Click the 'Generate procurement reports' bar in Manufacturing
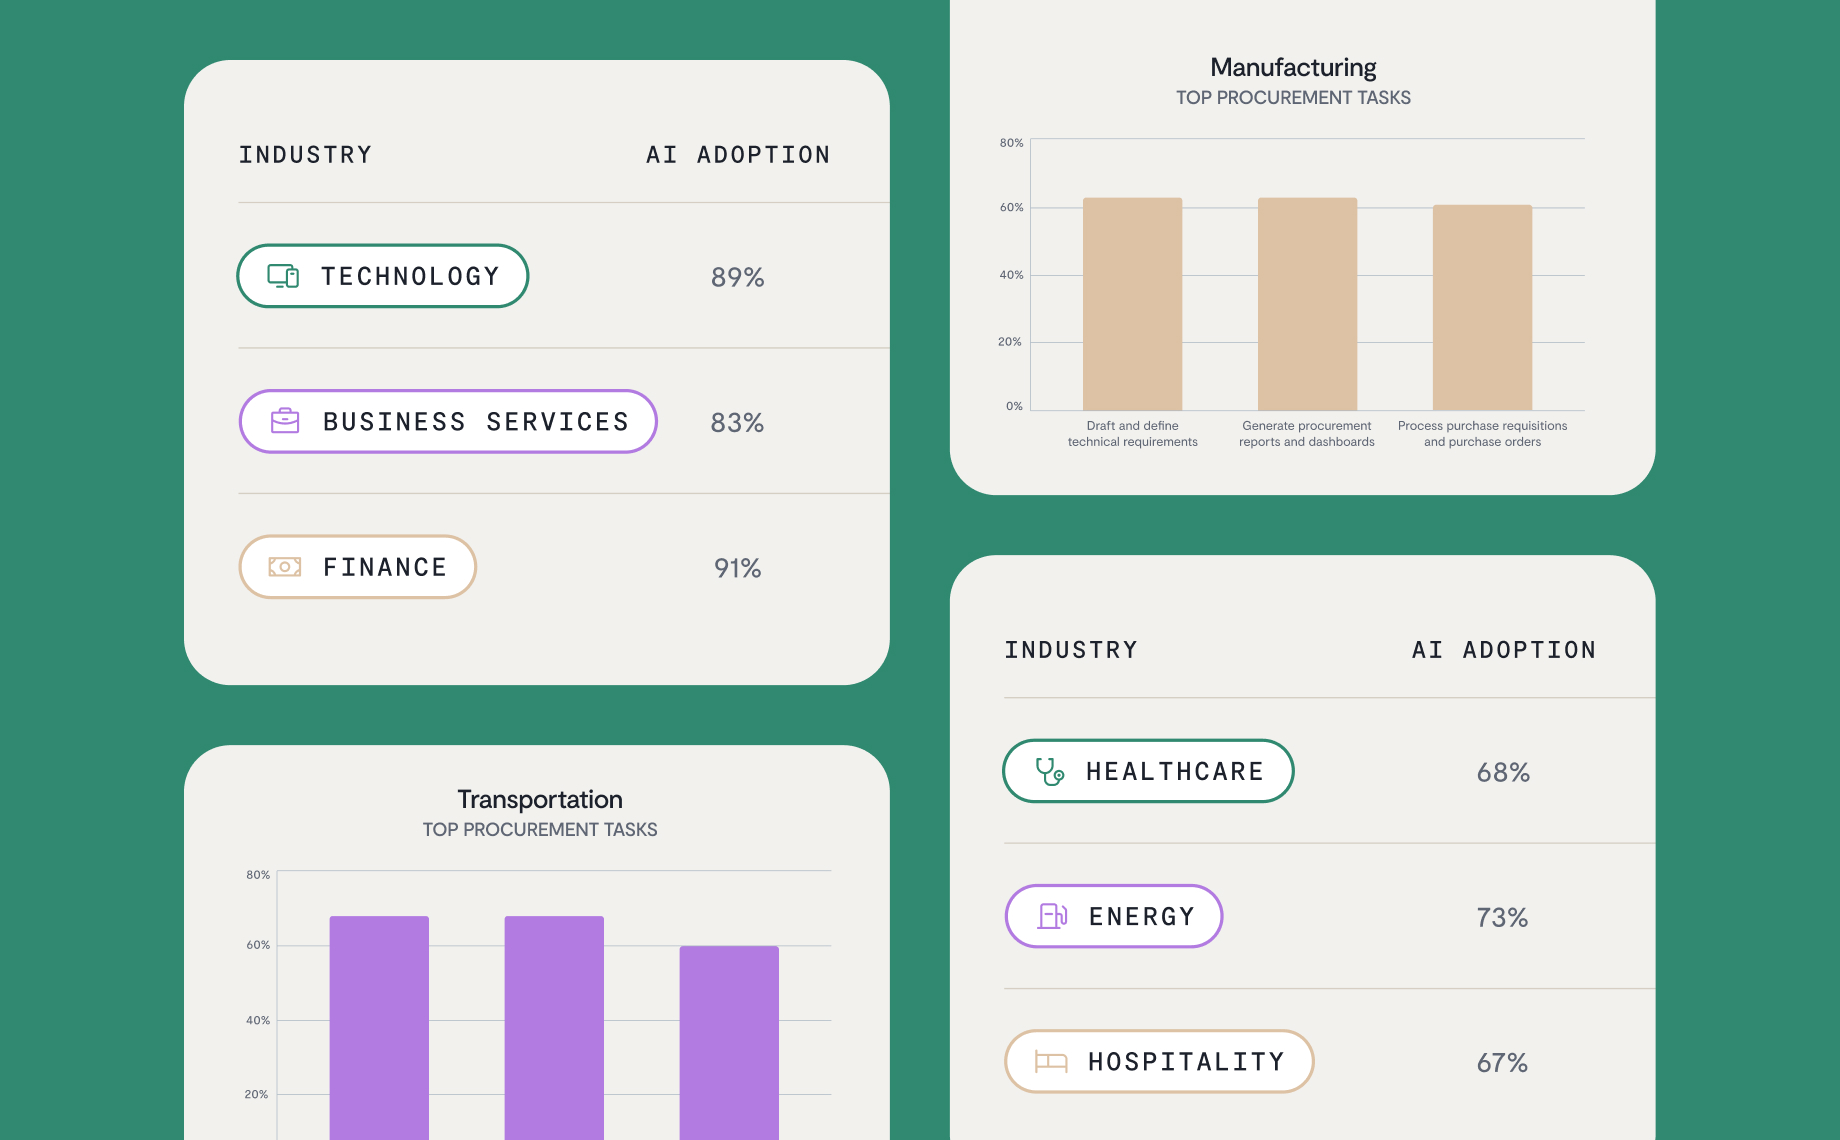Image resolution: width=1840 pixels, height=1140 pixels. tap(1307, 304)
